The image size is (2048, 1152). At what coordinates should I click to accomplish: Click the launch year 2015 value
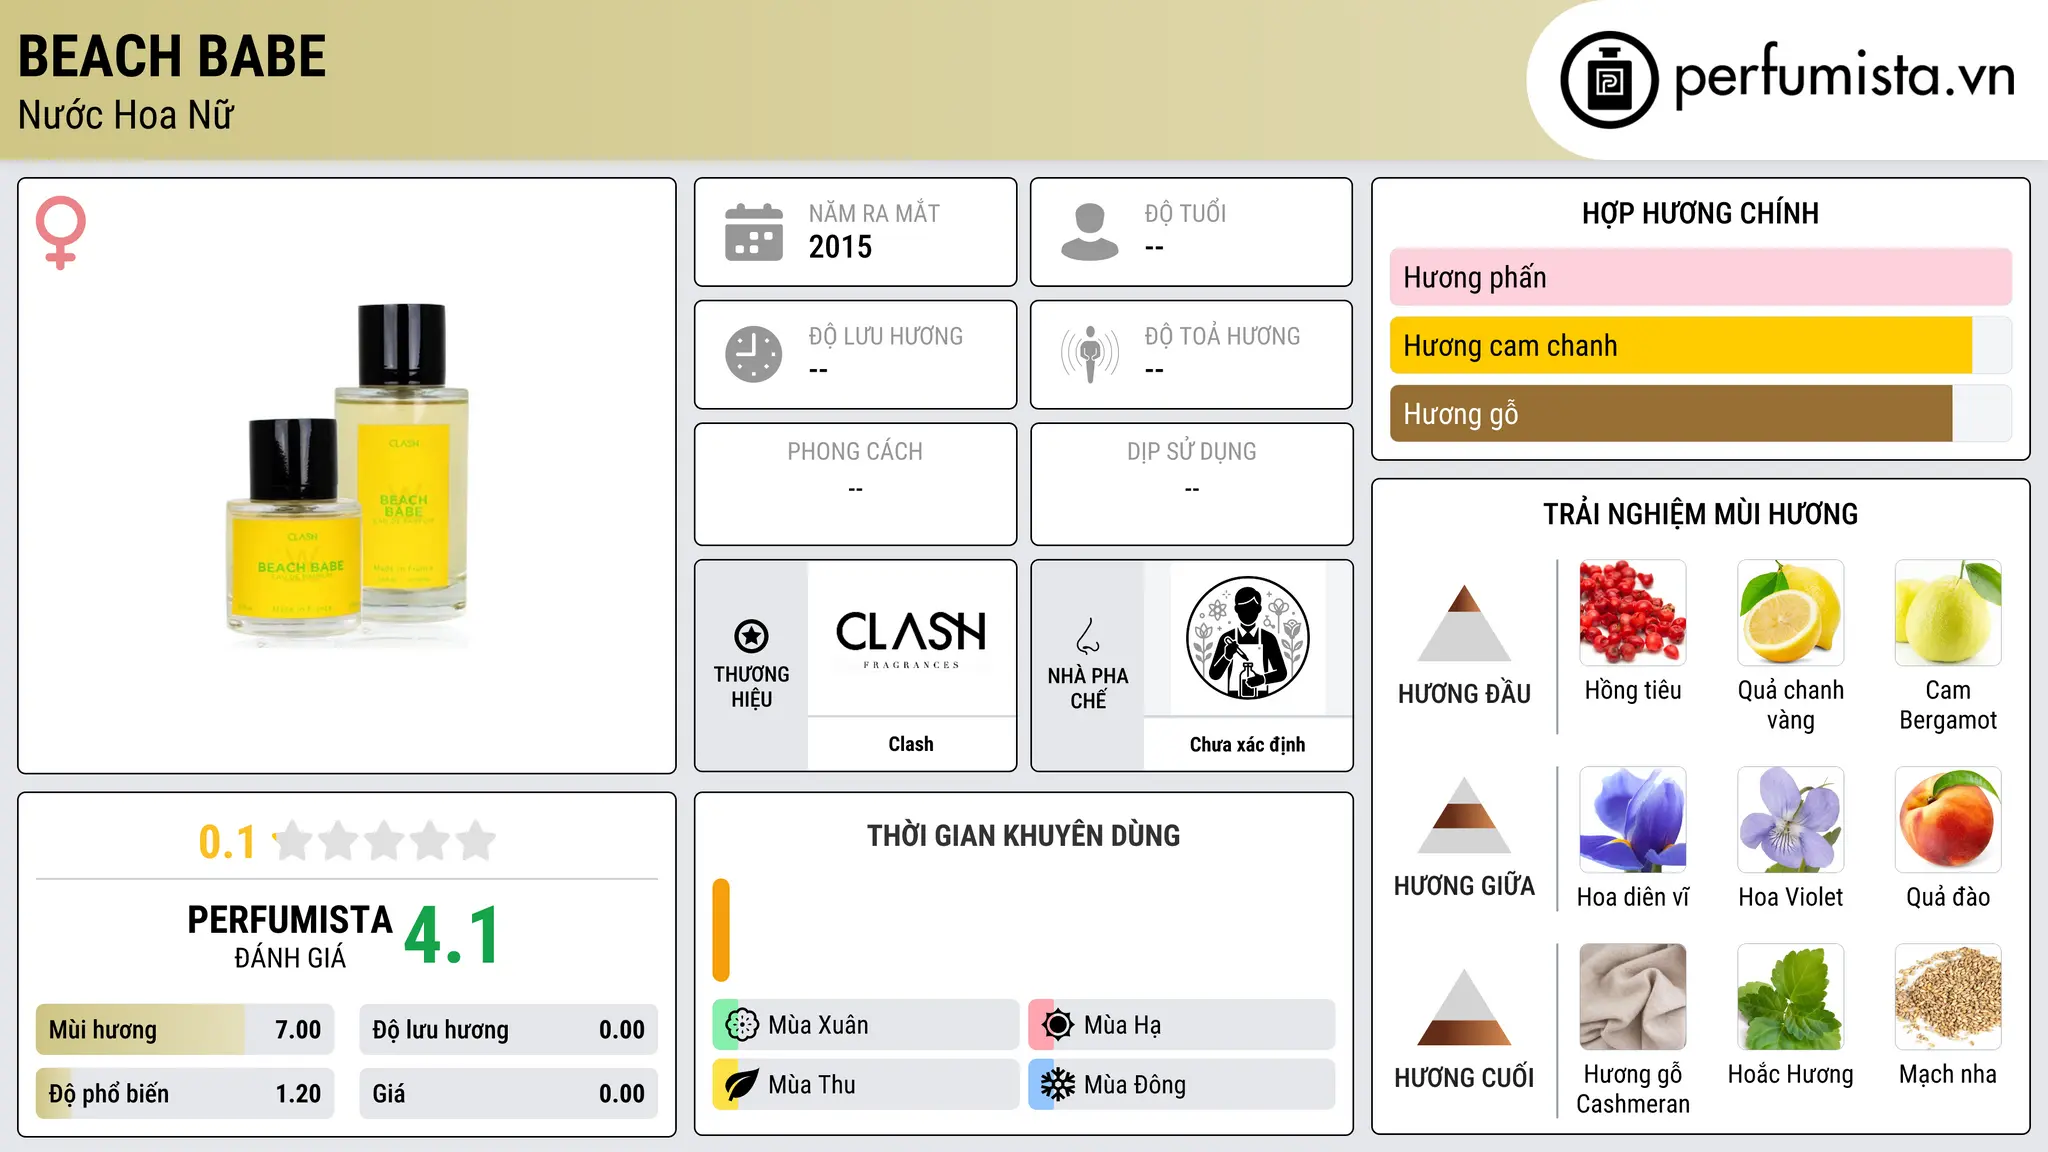coord(840,247)
